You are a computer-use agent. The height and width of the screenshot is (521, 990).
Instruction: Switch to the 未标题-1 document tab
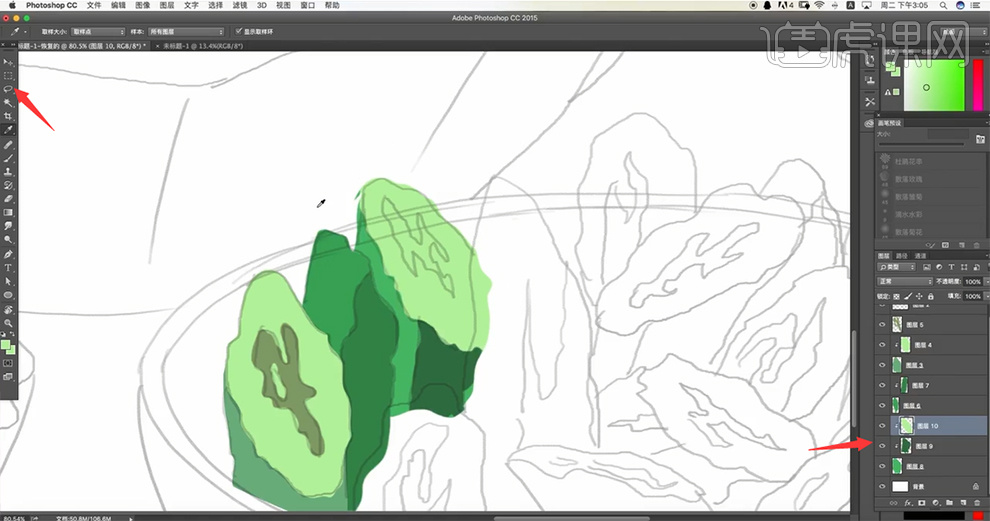[x=203, y=46]
